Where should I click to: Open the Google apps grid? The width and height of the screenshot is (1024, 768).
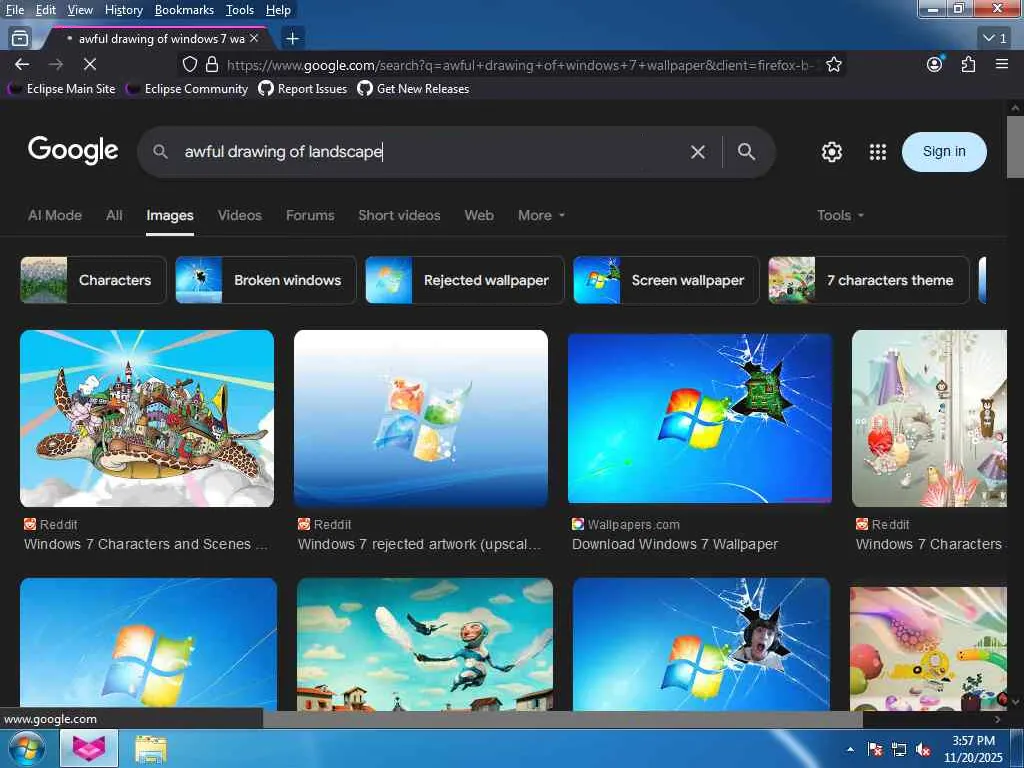coord(878,152)
